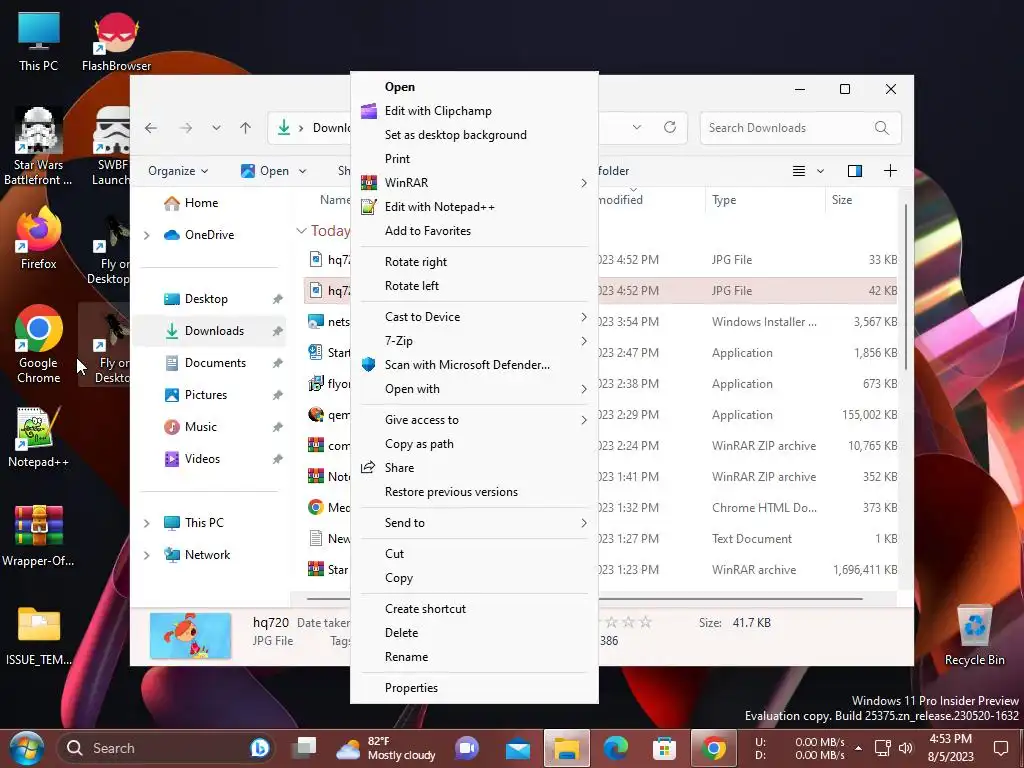Open Google Chrome desktop shortcut
Viewport: 1024px width, 768px height.
[39, 344]
